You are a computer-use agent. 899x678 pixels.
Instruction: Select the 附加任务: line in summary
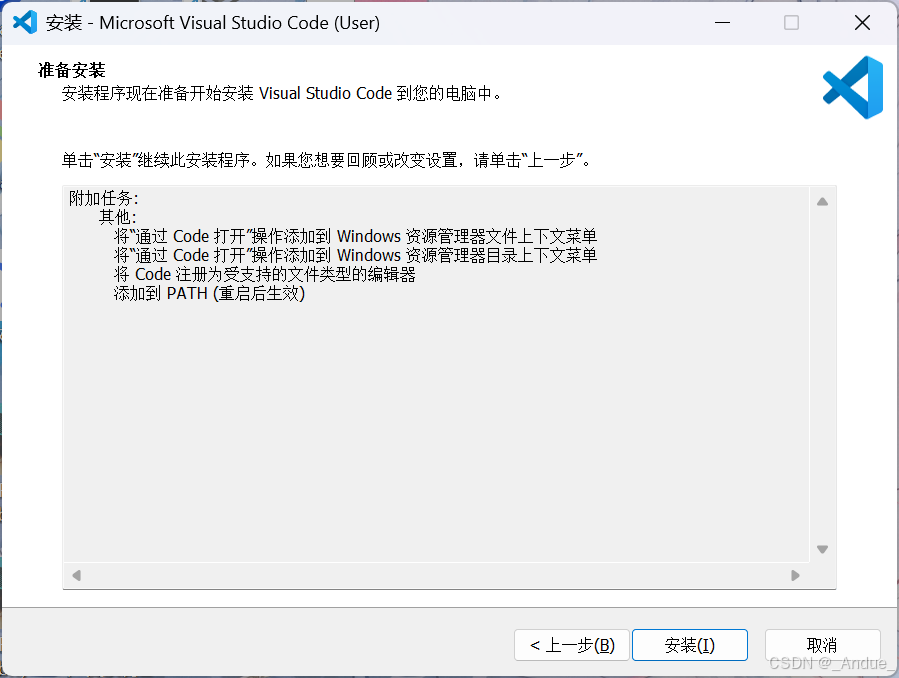(104, 198)
